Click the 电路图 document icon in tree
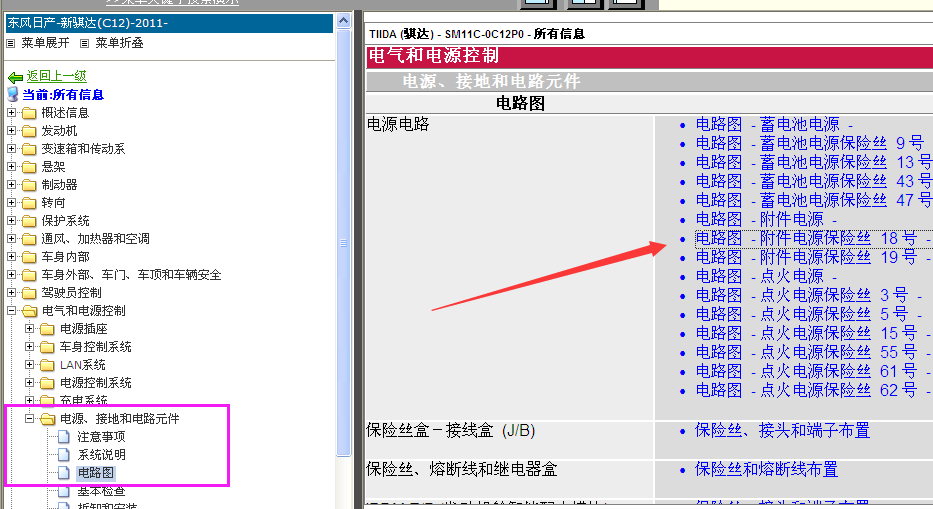Screen dimensions: 933x509 coord(64,473)
